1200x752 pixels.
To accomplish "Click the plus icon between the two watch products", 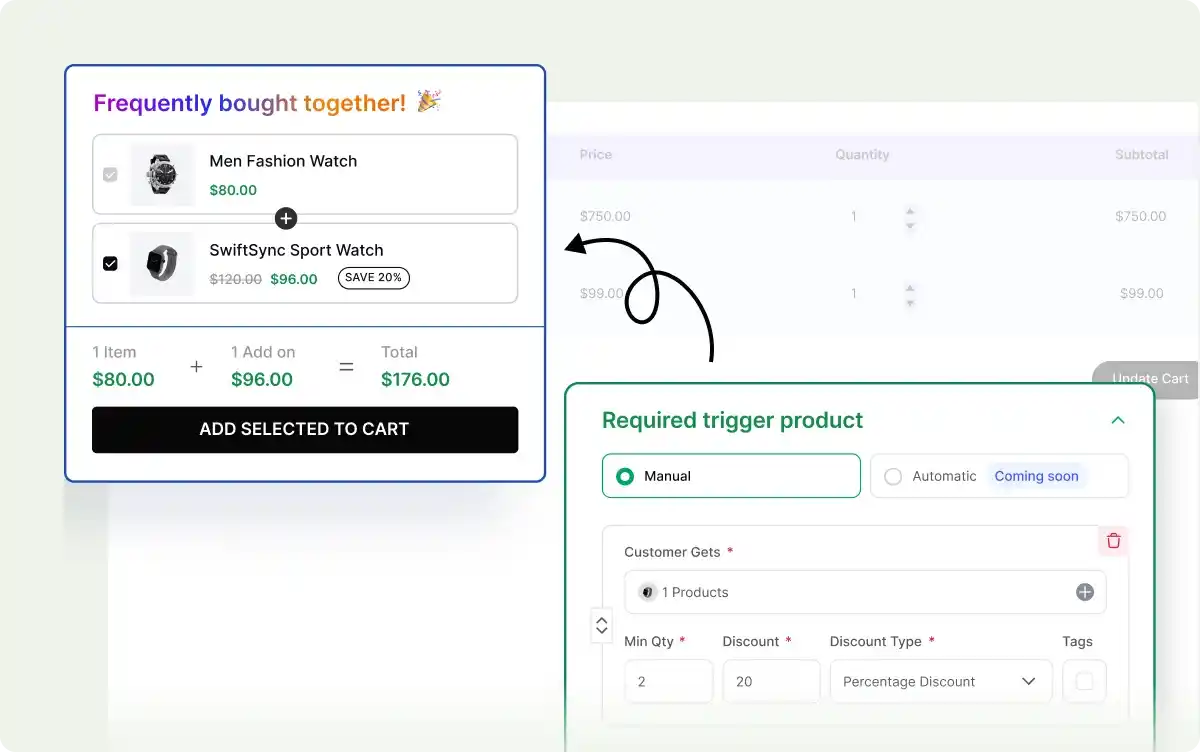I will tap(285, 218).
